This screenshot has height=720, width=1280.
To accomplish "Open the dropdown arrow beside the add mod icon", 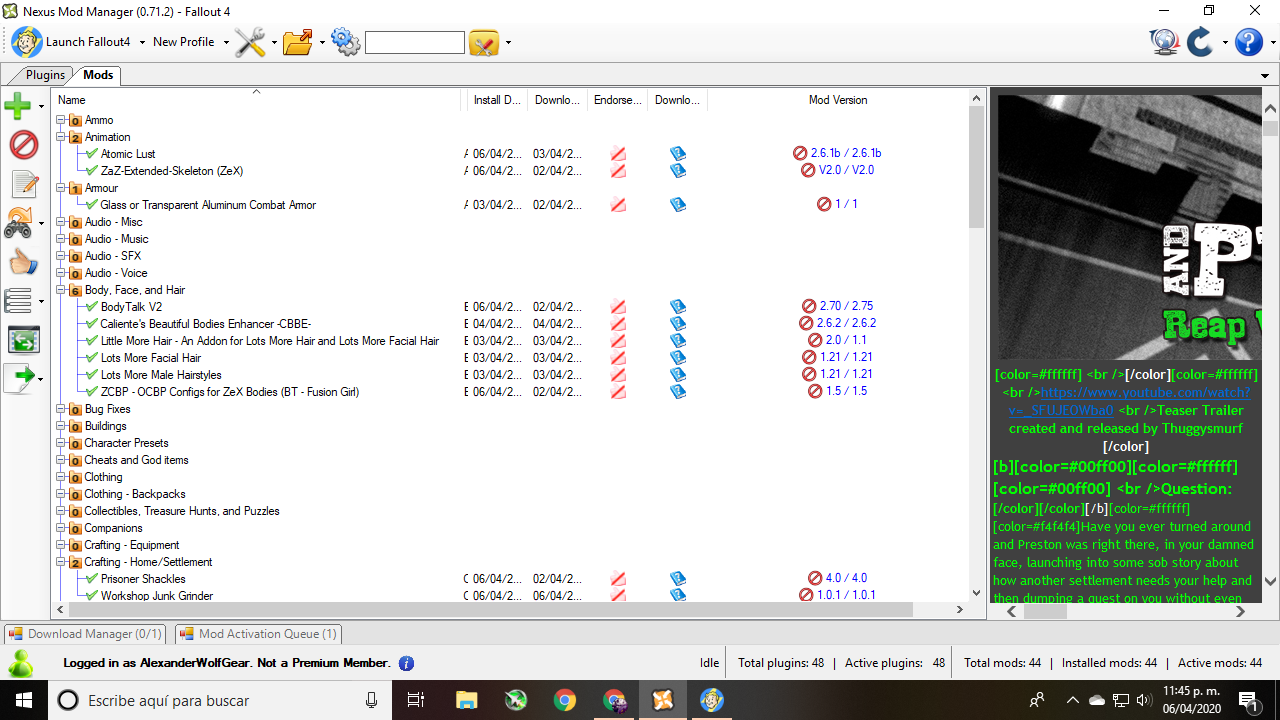I will coord(41,106).
